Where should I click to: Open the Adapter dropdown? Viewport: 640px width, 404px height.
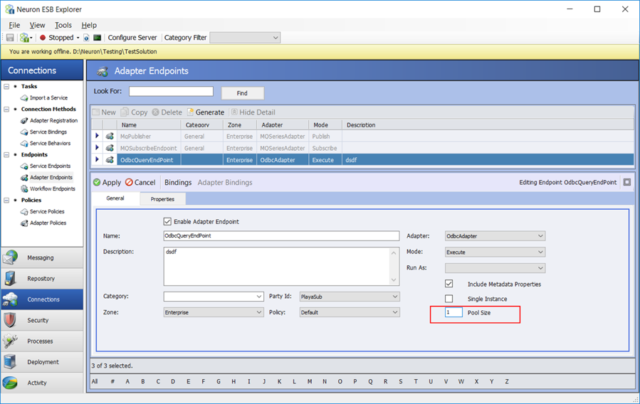(495, 236)
